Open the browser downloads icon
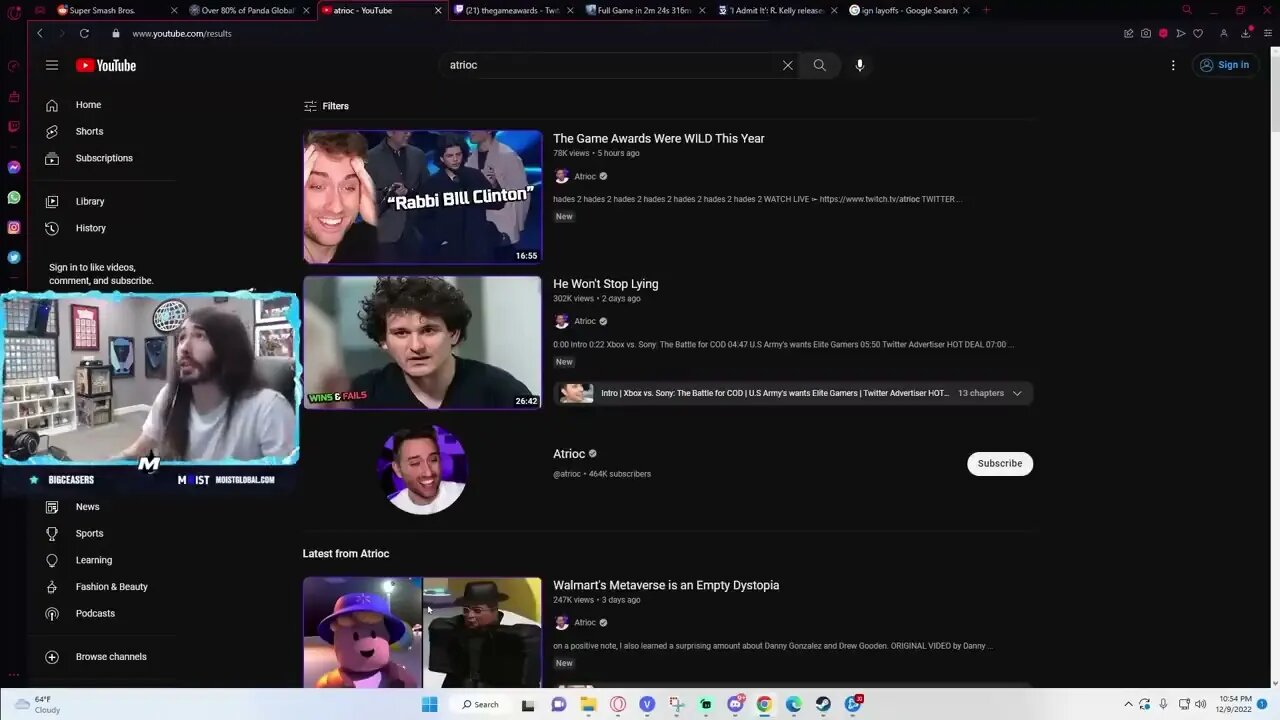The image size is (1280, 720). click(1246, 33)
